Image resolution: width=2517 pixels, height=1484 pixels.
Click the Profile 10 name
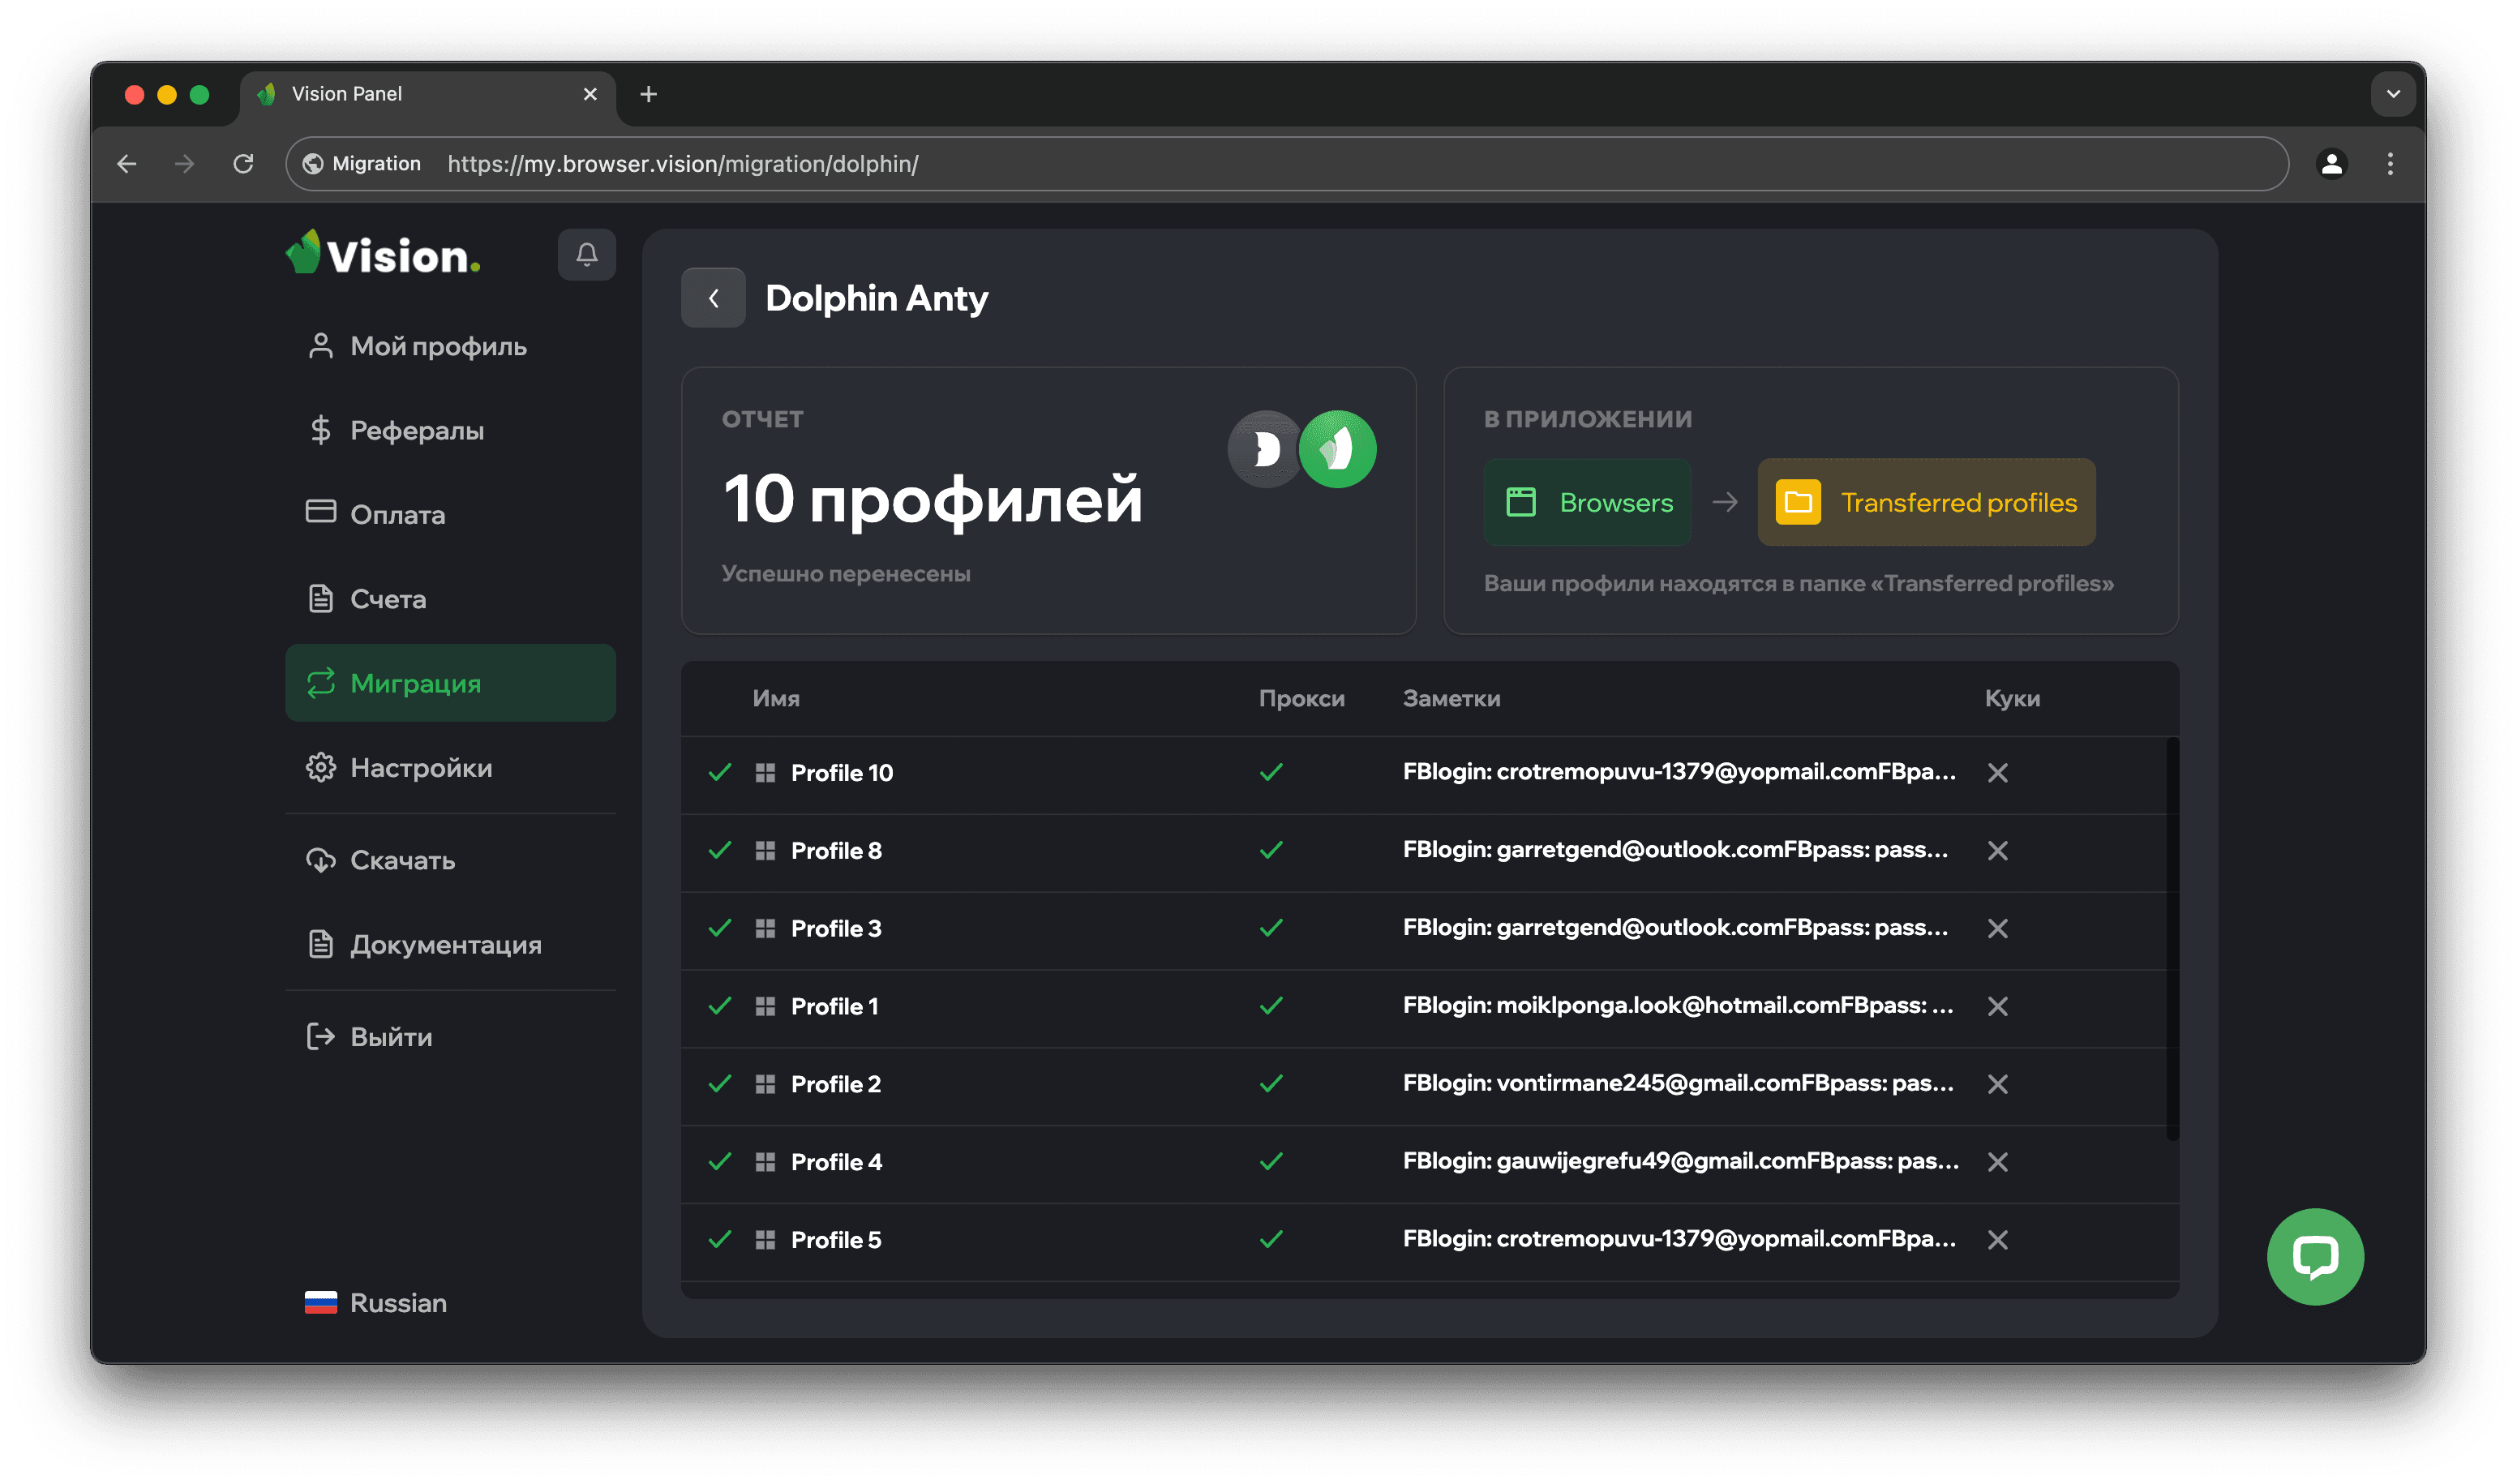pos(841,772)
